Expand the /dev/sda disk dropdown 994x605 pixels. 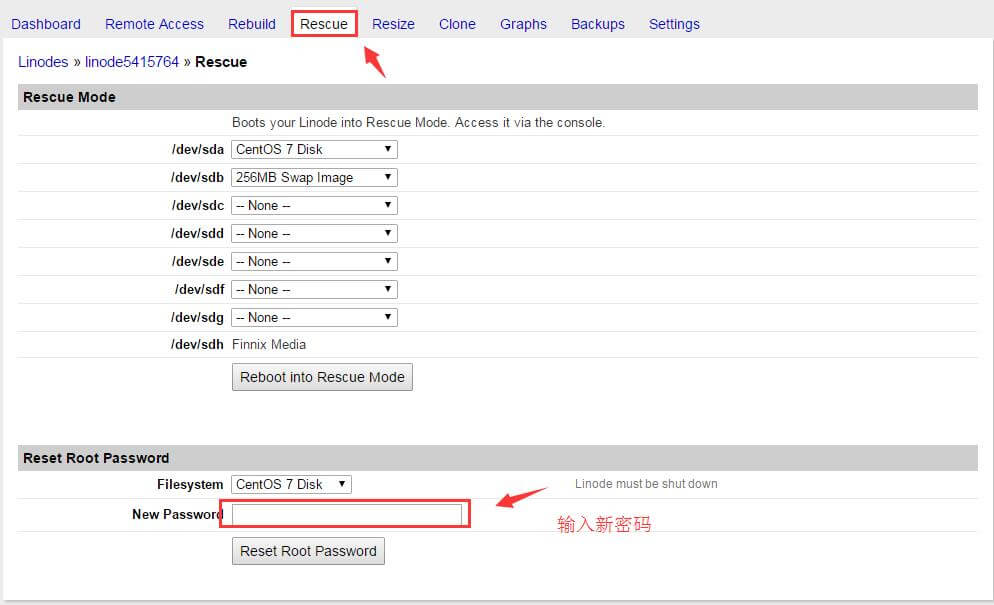(314, 149)
